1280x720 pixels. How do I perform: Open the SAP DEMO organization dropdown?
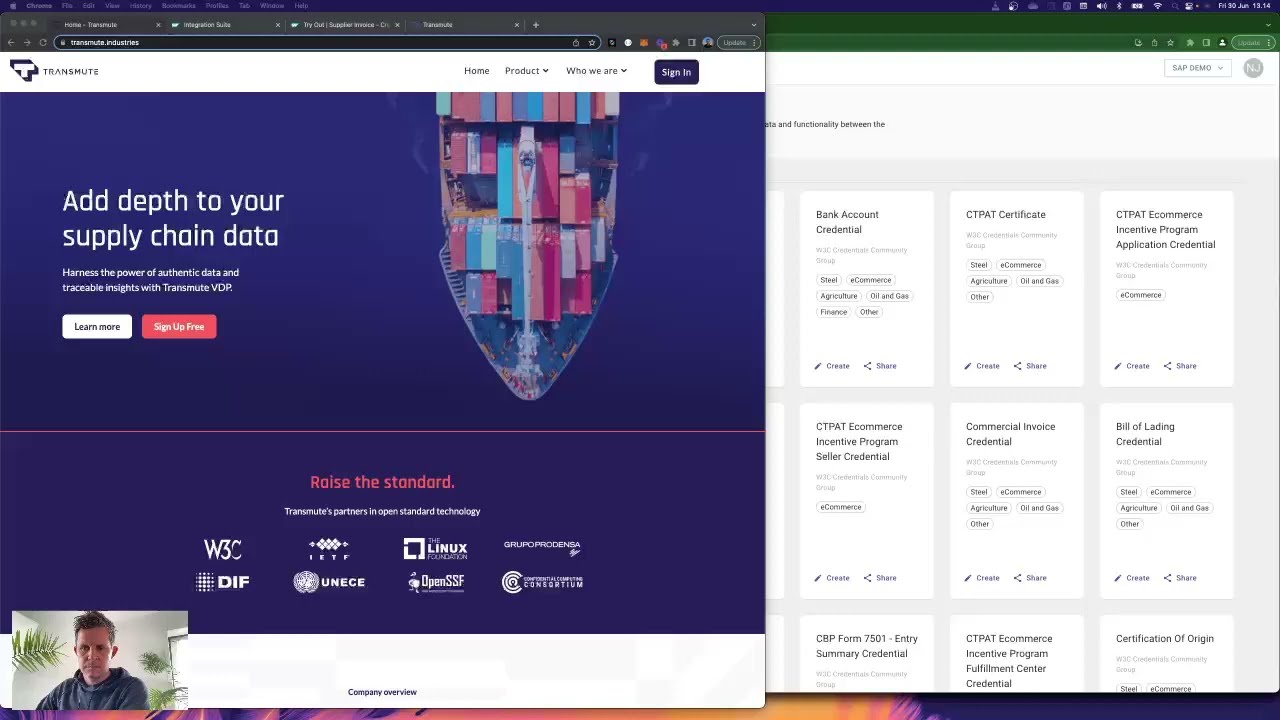tap(1197, 68)
